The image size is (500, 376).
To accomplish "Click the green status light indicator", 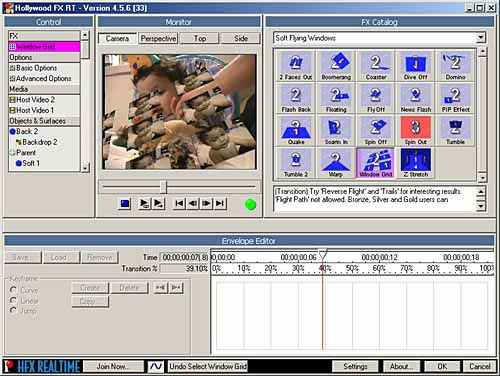I will pos(250,204).
